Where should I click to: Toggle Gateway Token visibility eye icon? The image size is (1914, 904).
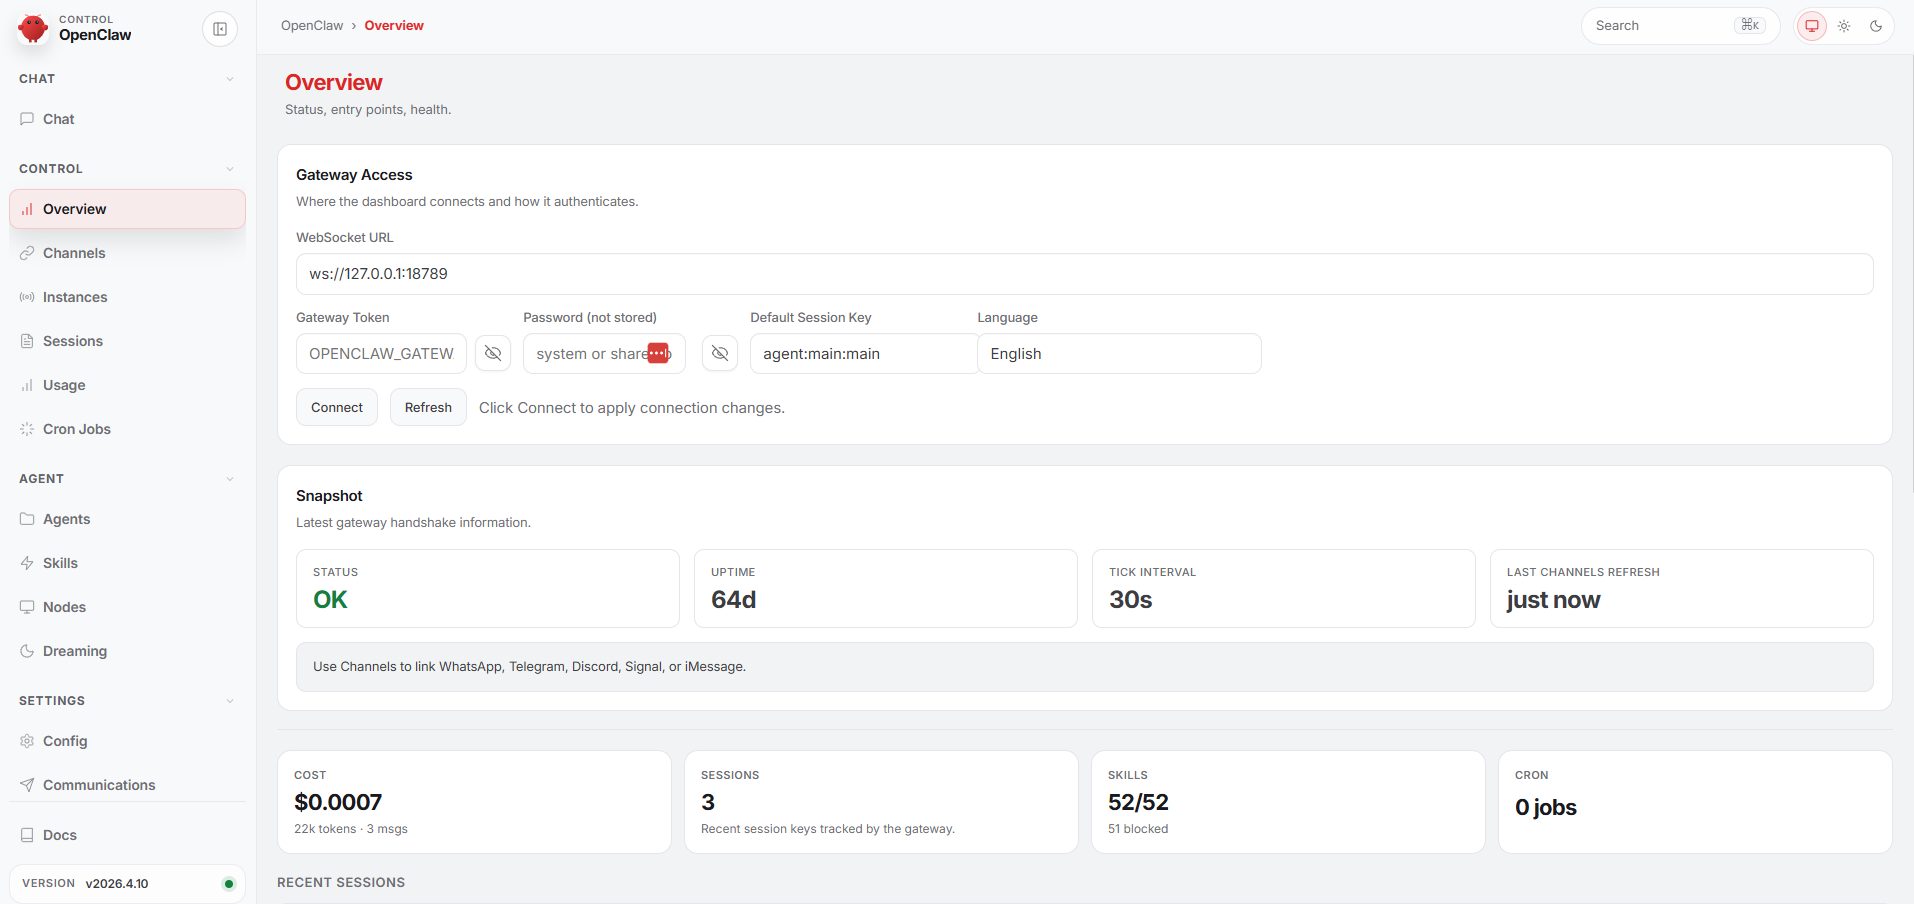pos(493,353)
